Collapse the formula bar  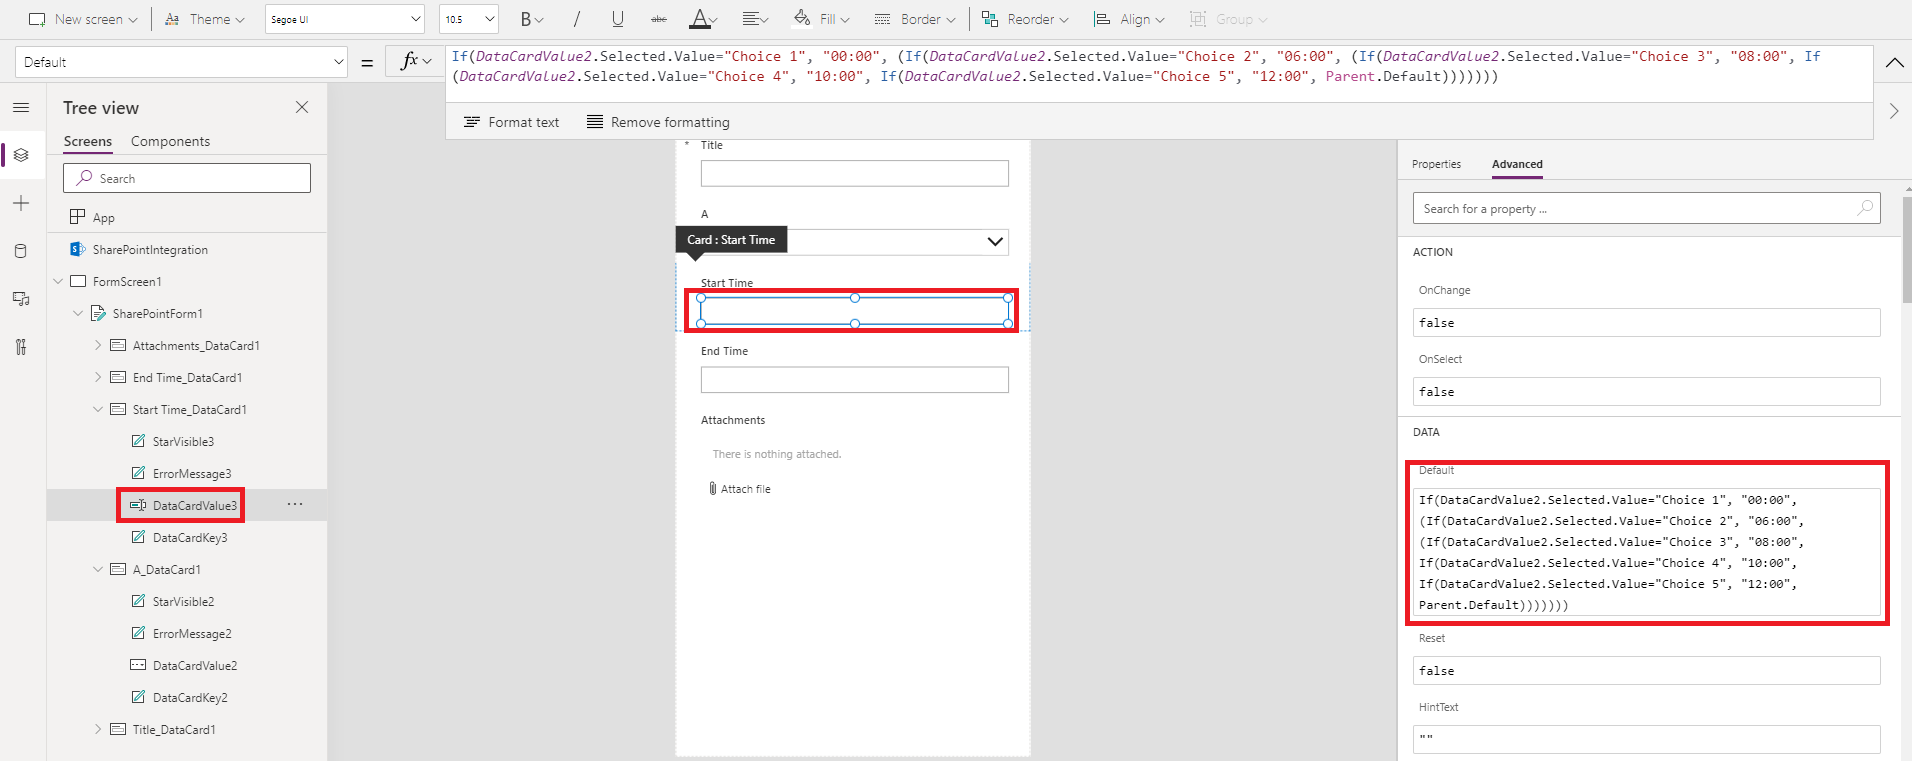point(1894,62)
